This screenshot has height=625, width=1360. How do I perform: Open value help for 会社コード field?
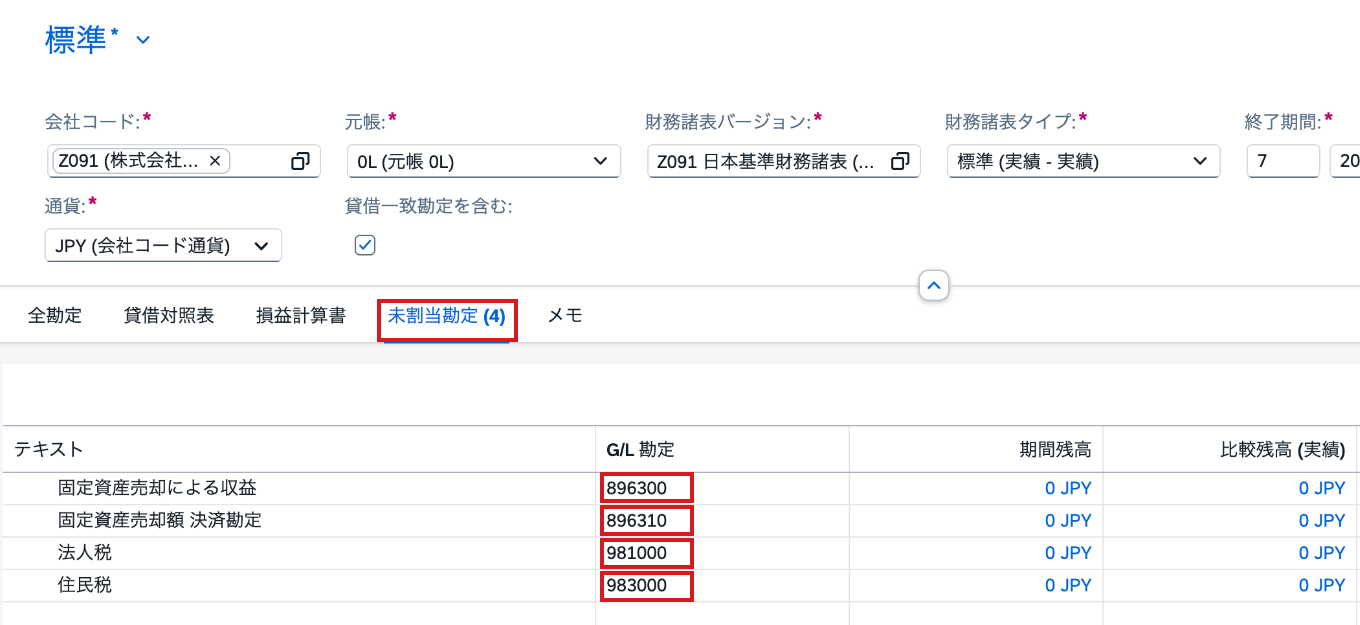pos(300,161)
